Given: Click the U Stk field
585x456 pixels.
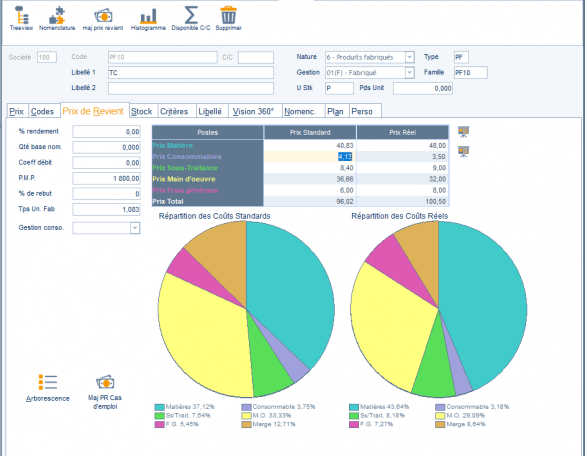Looking at the screenshot, I should click(x=339, y=88).
